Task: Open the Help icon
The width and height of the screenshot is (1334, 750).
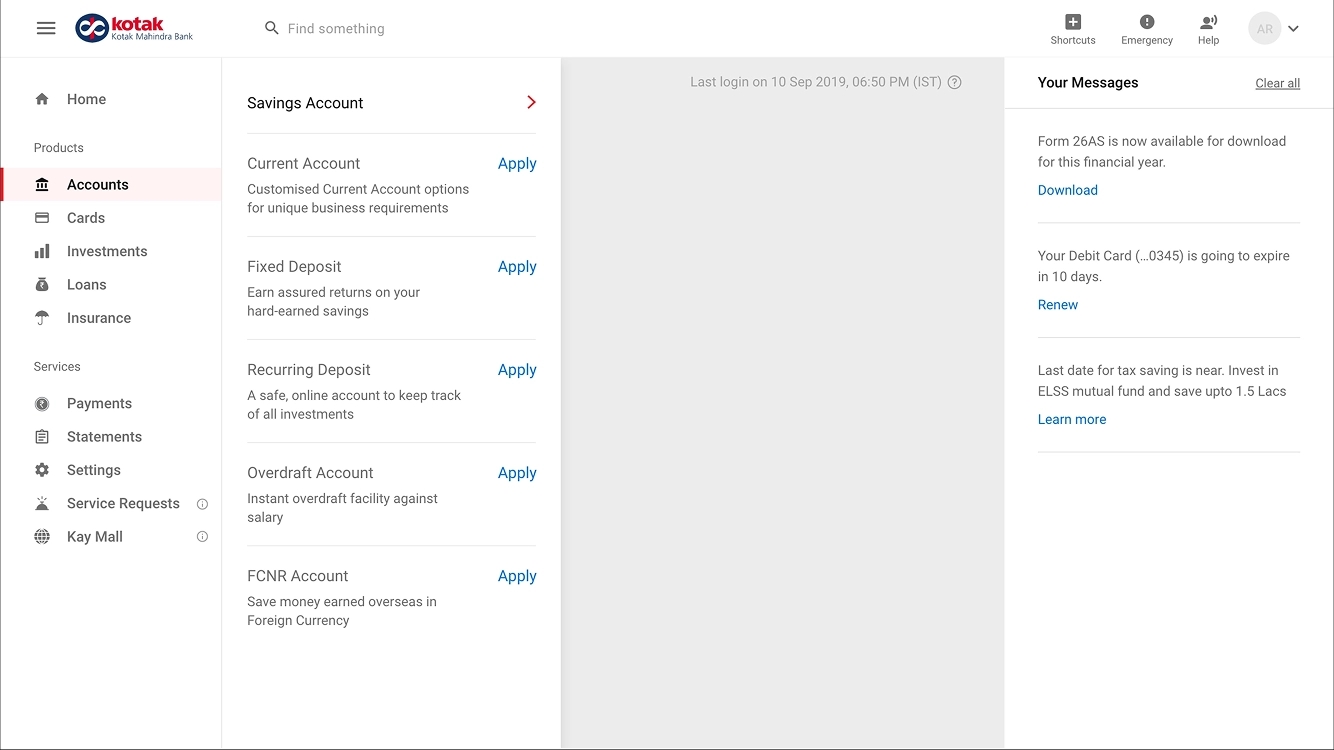Action: tap(1208, 22)
